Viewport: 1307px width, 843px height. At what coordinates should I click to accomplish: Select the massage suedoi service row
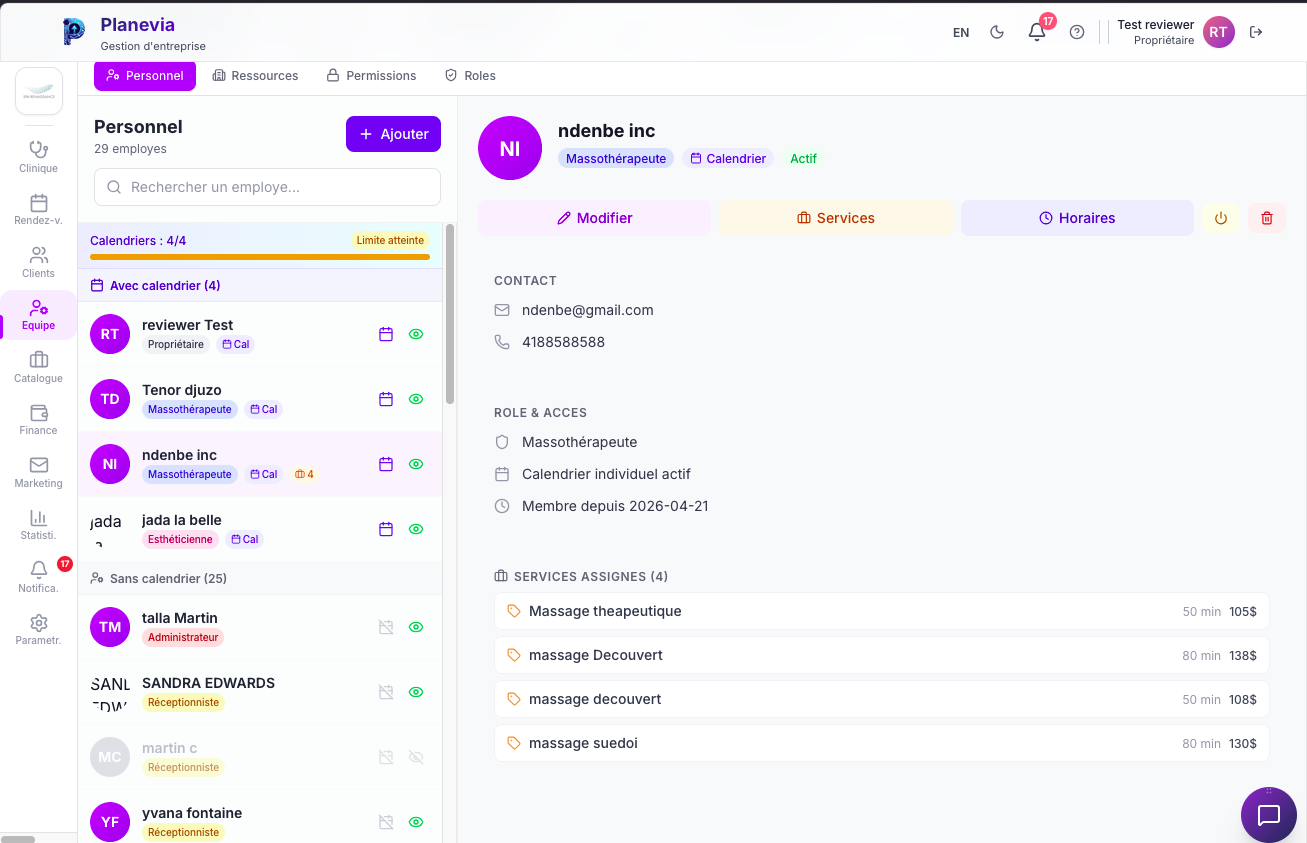881,743
